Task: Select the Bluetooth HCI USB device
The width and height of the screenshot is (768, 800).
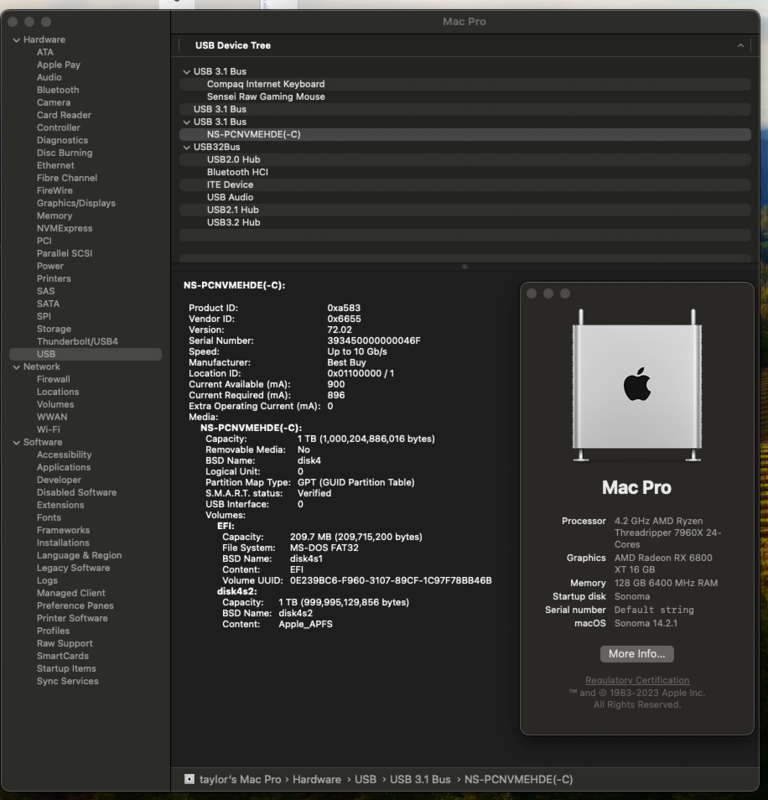Action: [237, 172]
